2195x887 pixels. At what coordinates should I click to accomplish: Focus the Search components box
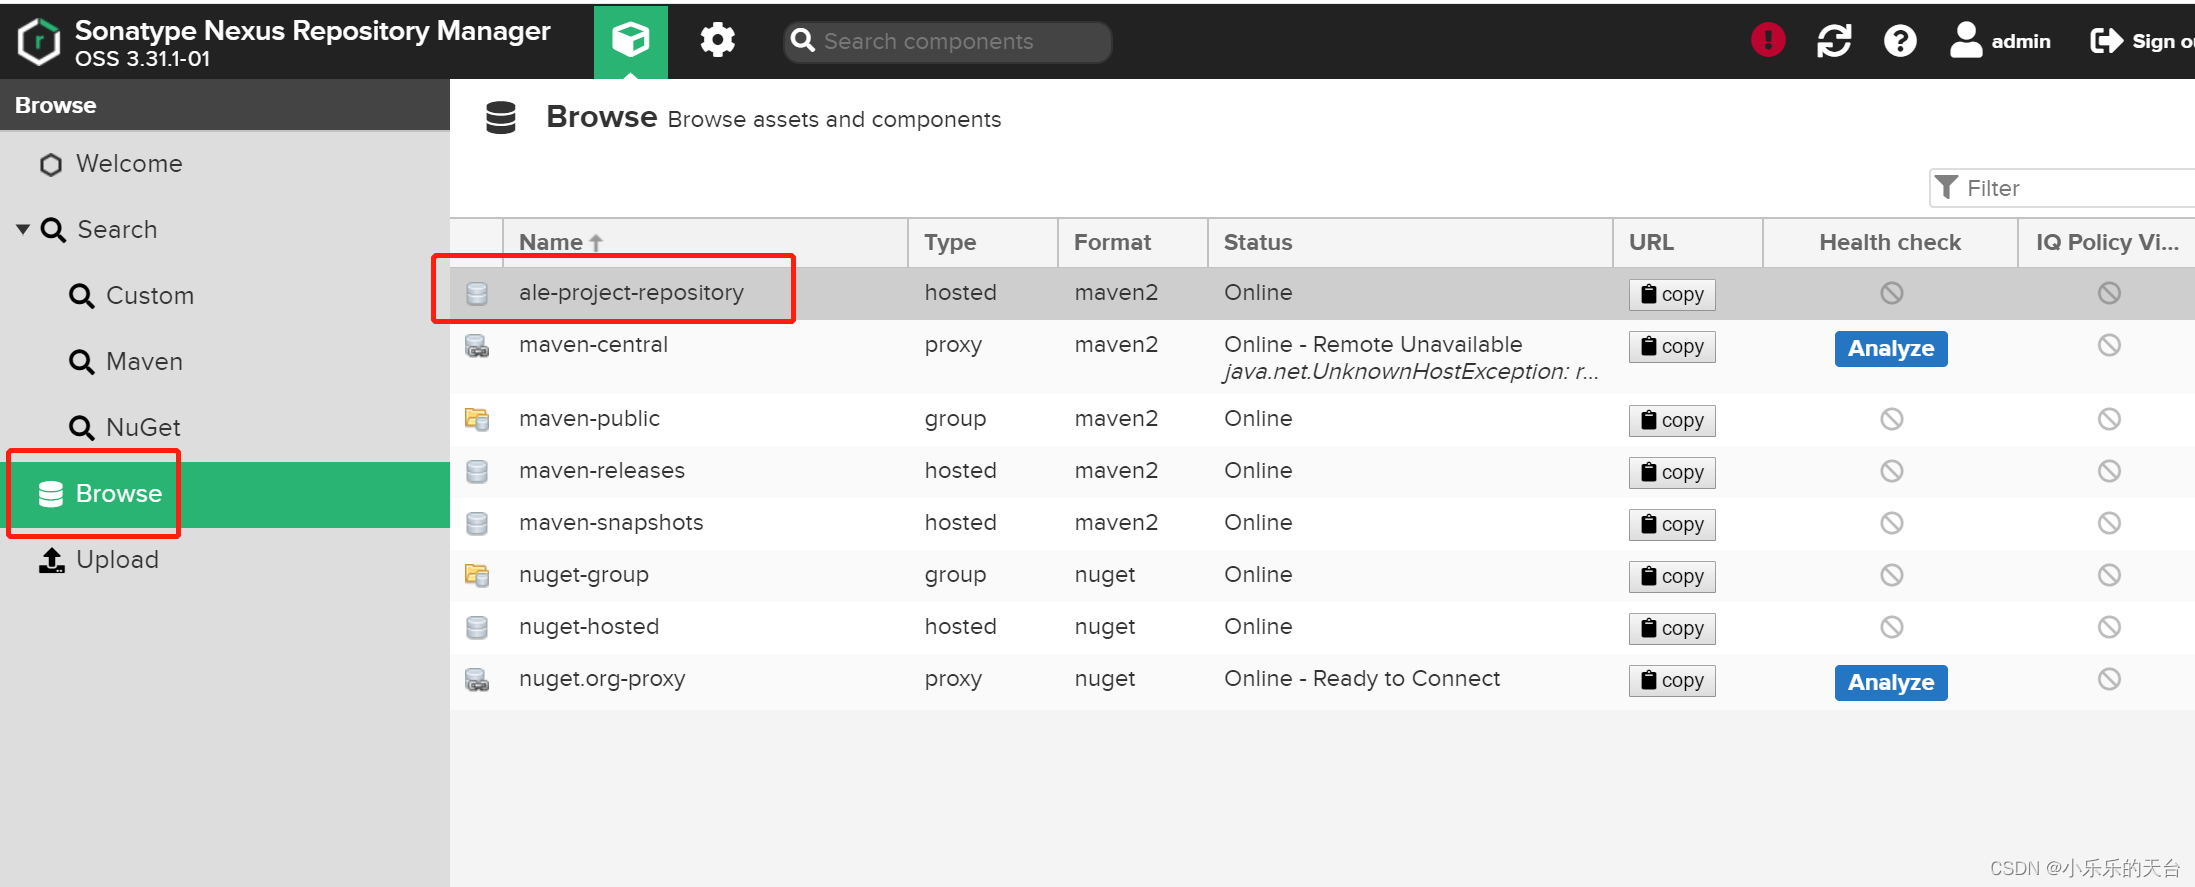coord(947,41)
